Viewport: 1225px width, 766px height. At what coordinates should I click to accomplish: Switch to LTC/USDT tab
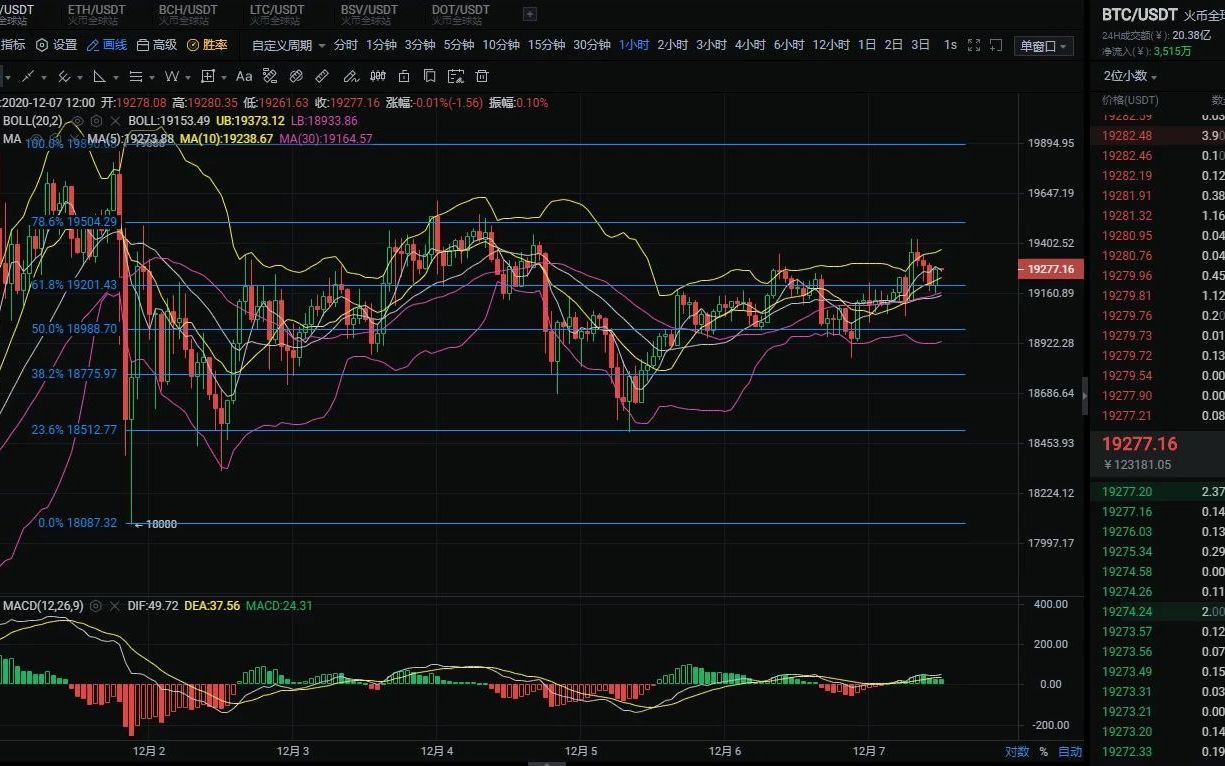click(x=277, y=14)
